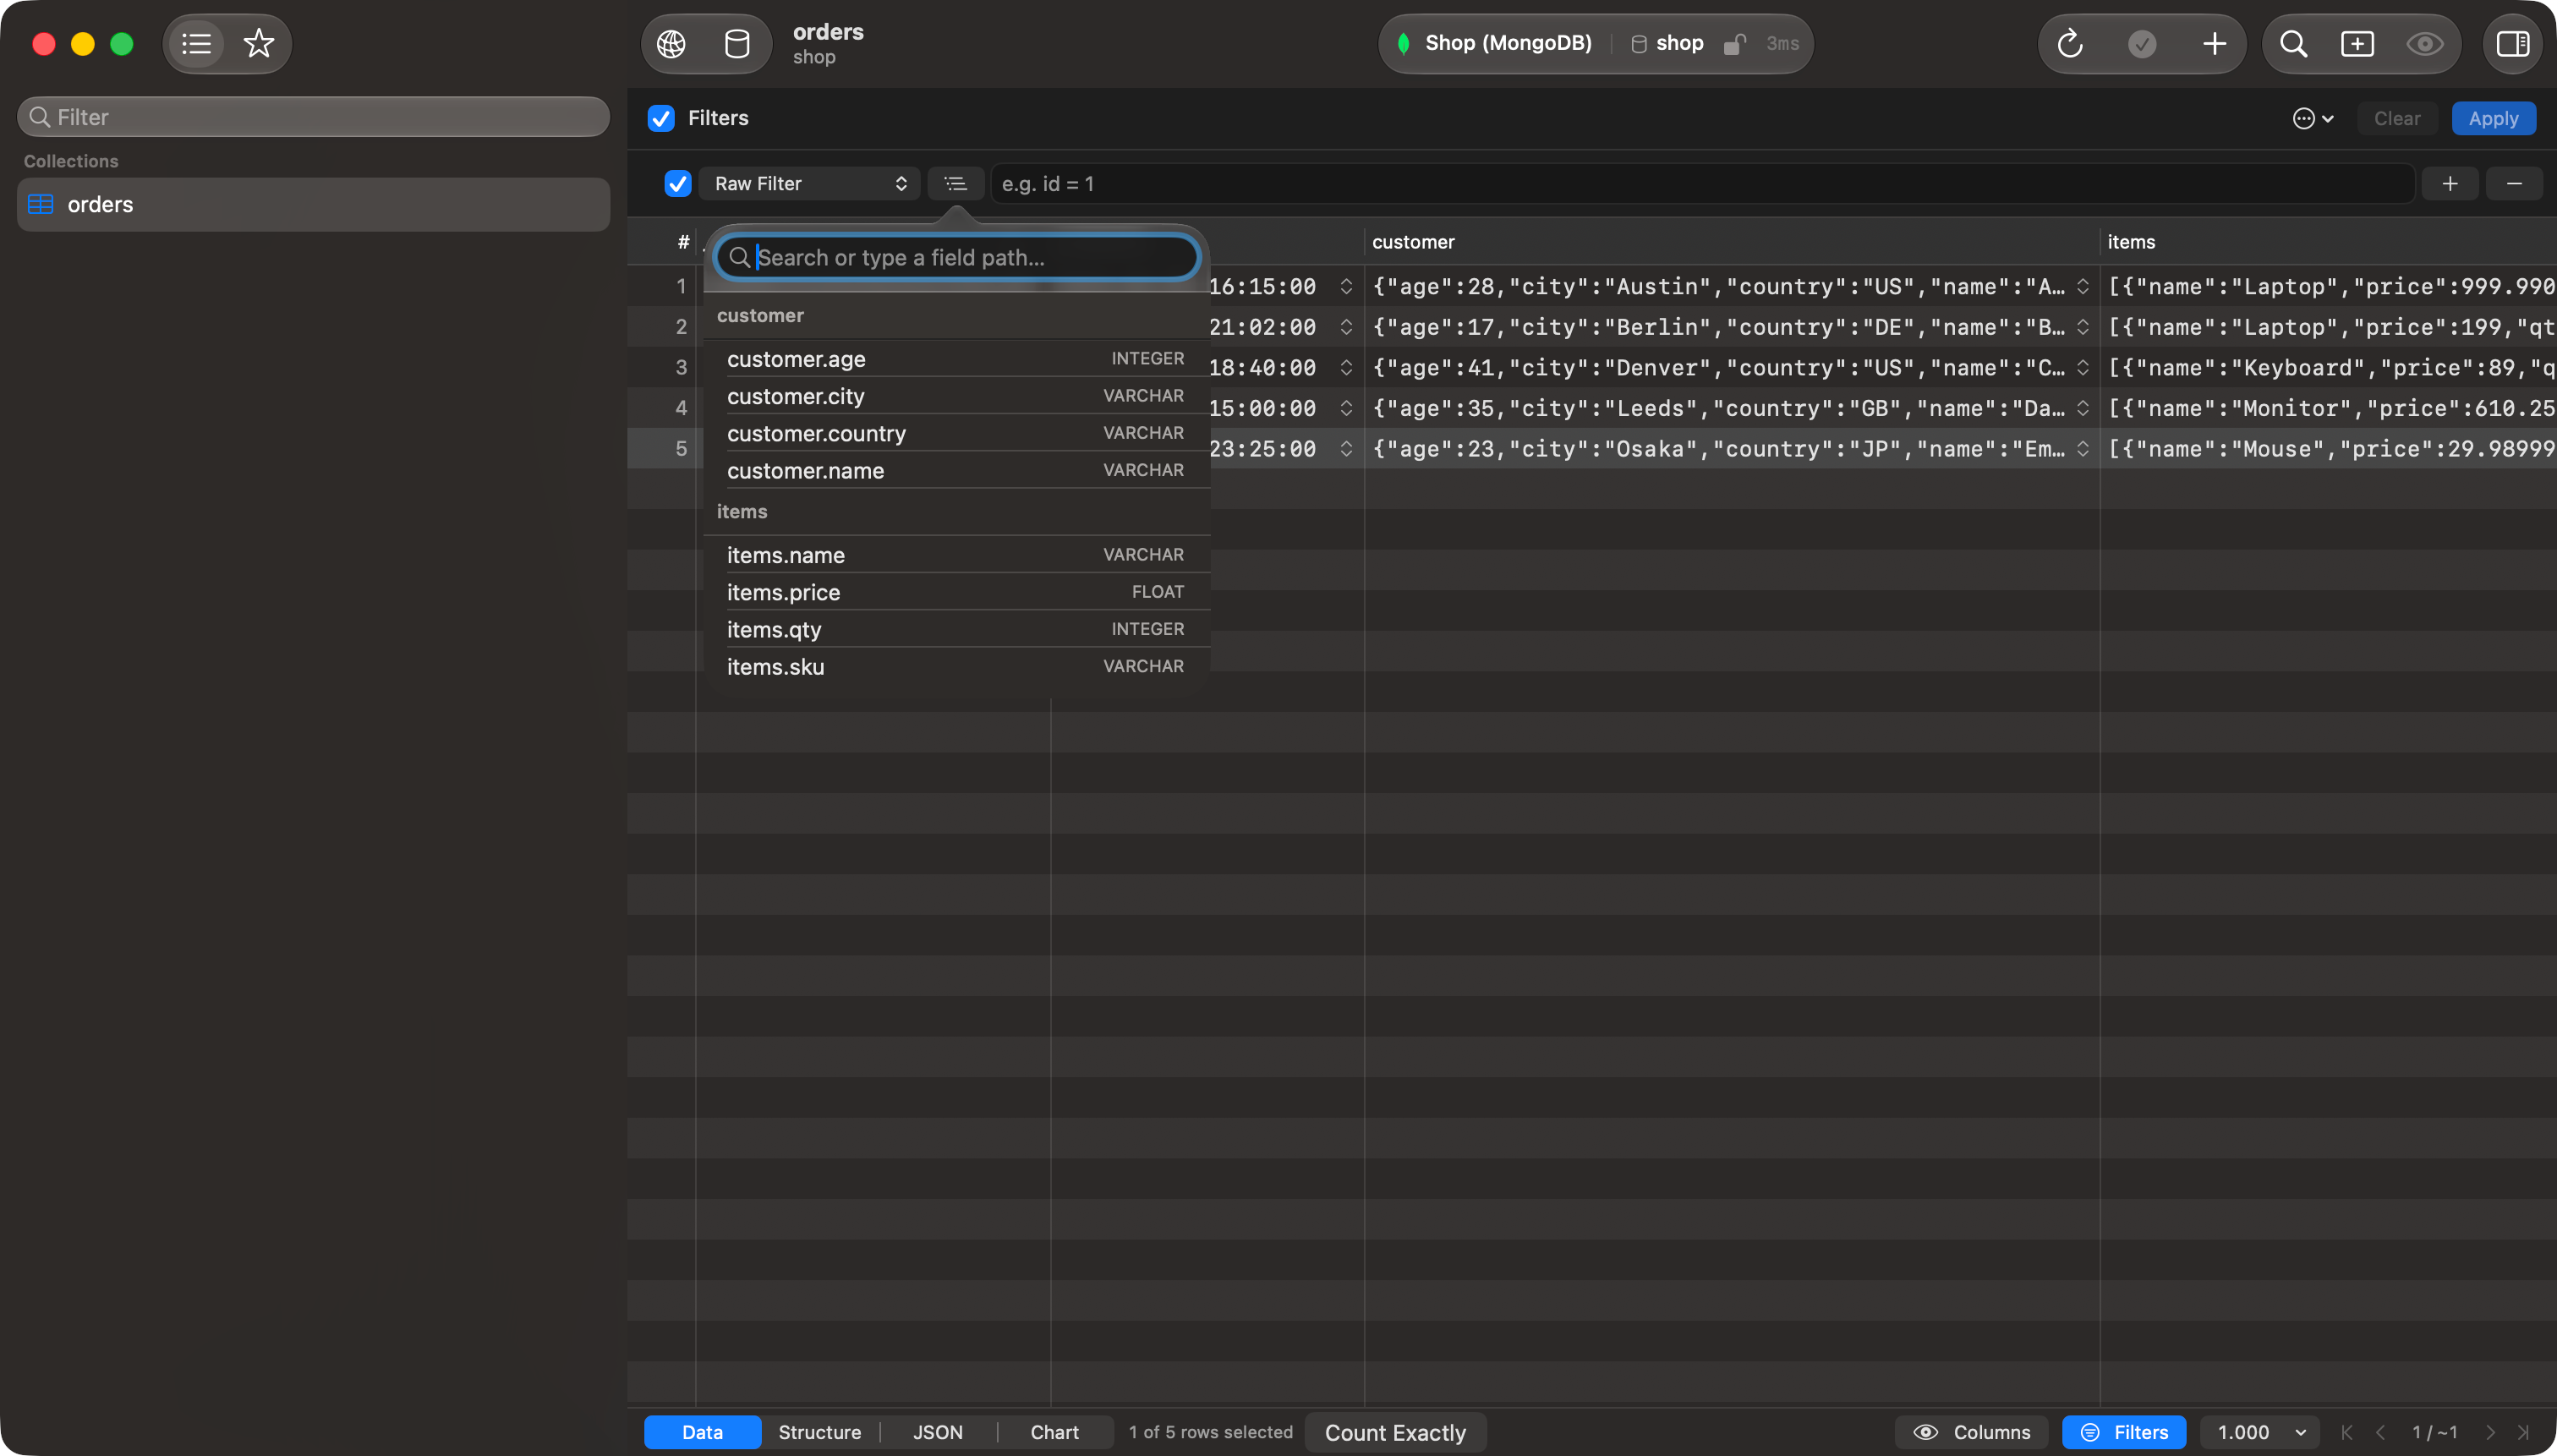2557x1456 pixels.
Task: Click the Count Exactly button
Action: pyautogui.click(x=1395, y=1432)
